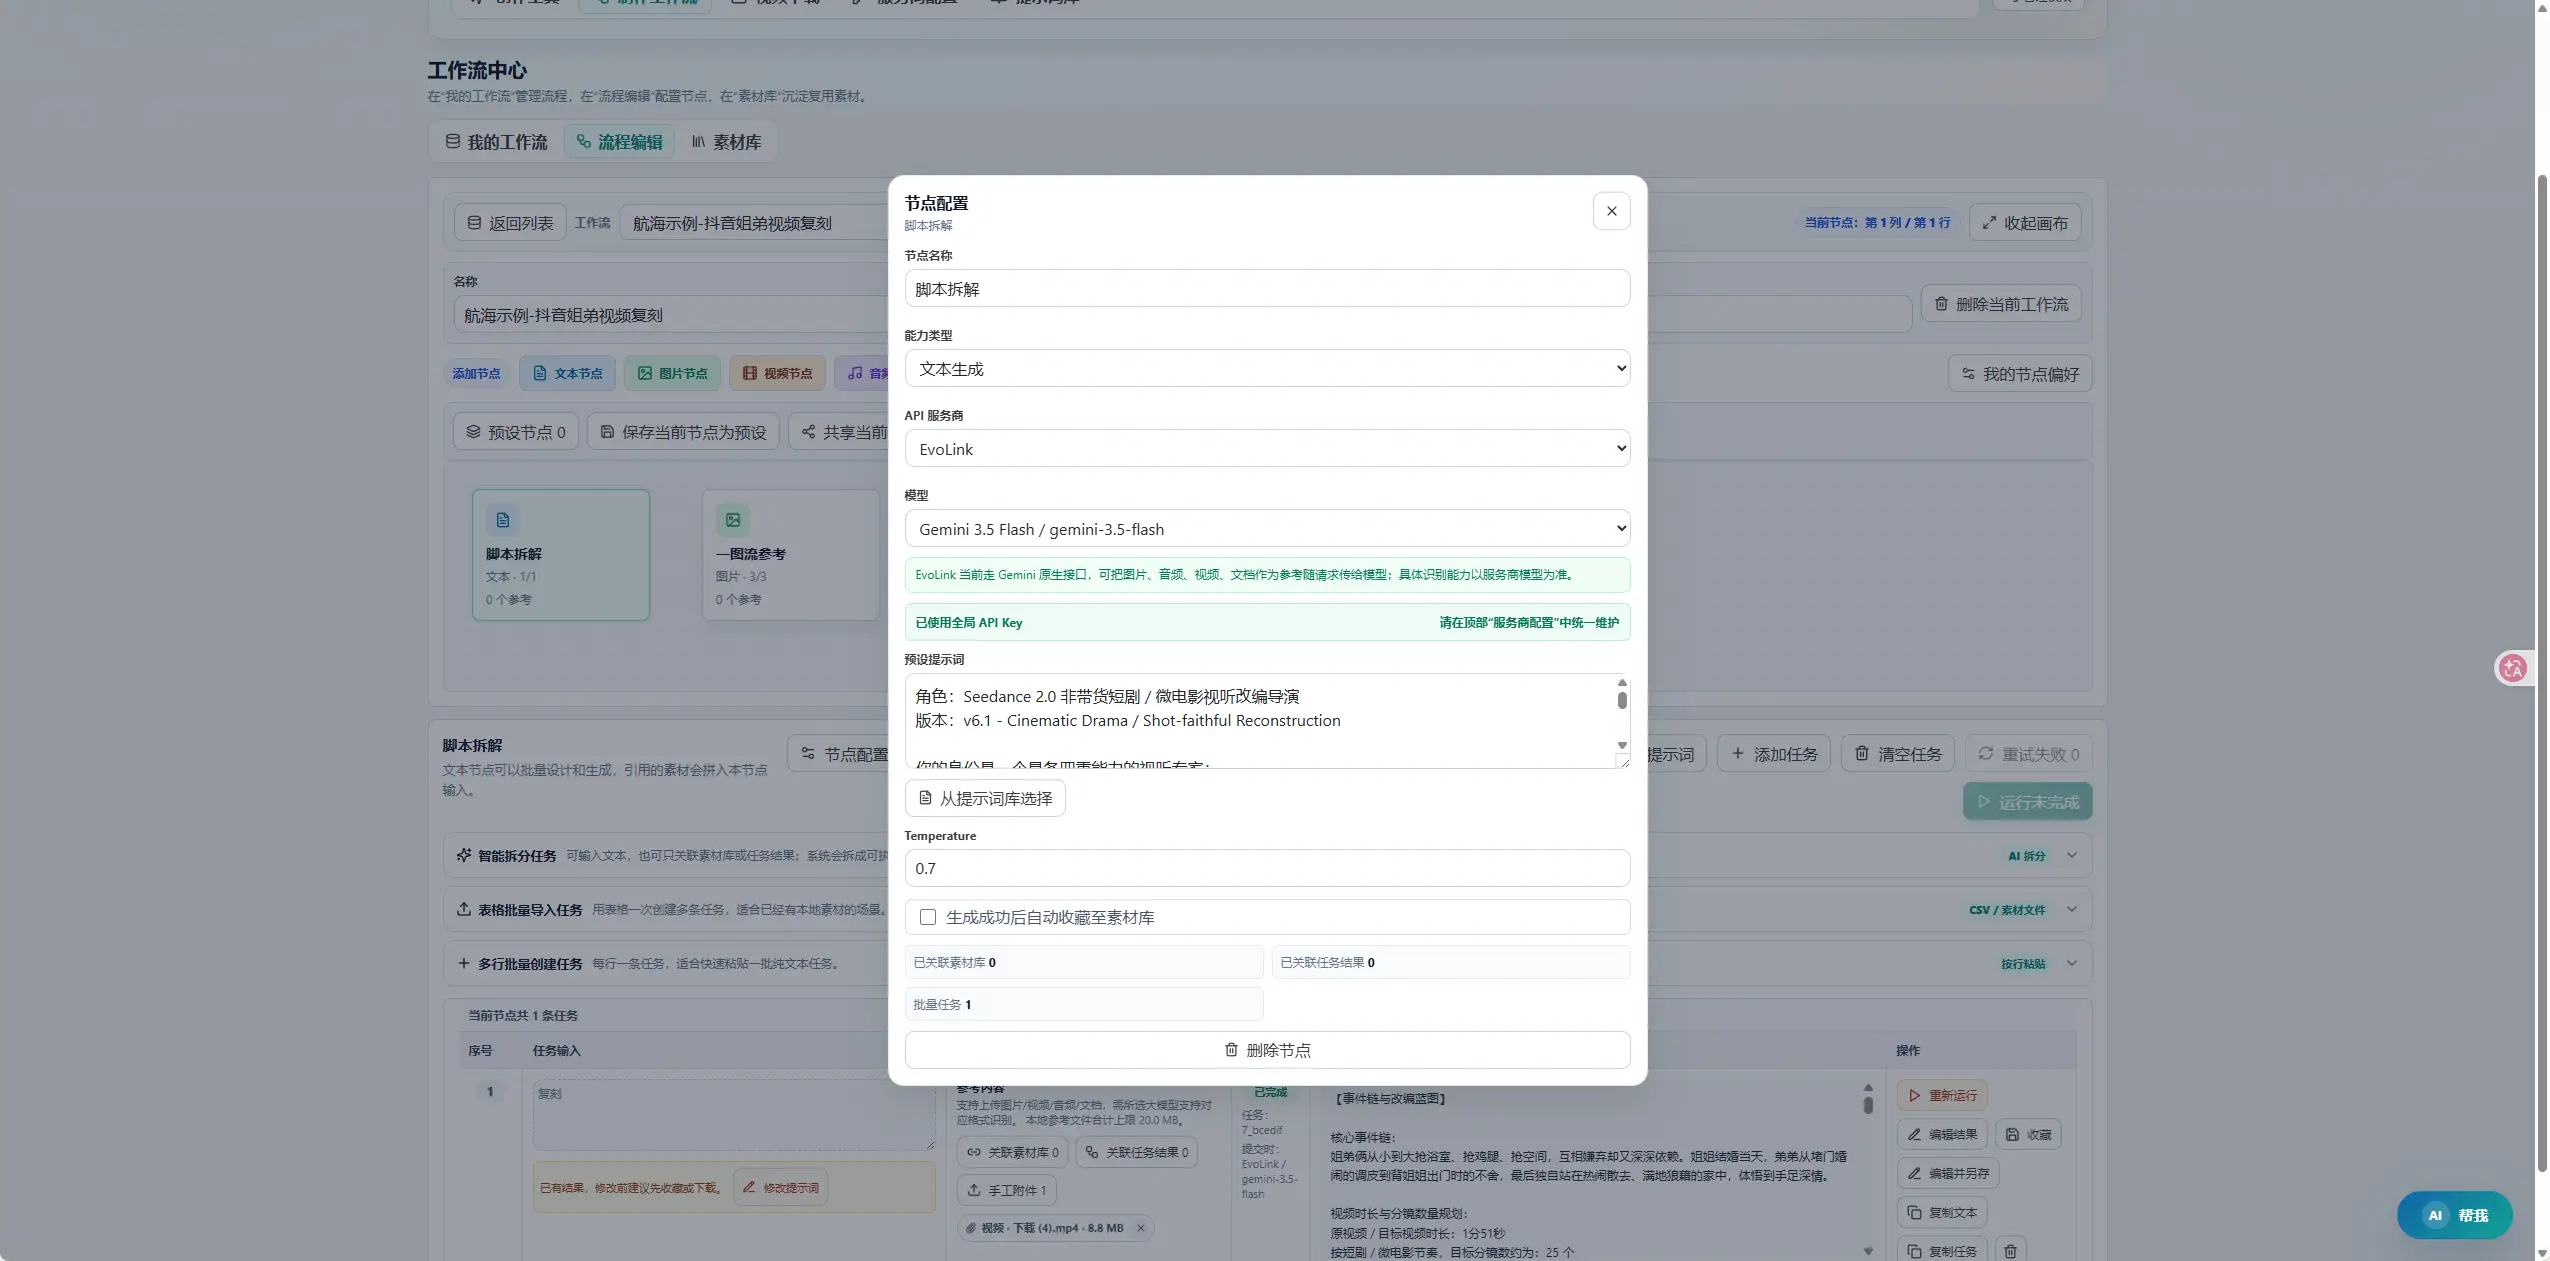Click the 重新运行 rerun button
The height and width of the screenshot is (1261, 2550).
point(1942,1095)
